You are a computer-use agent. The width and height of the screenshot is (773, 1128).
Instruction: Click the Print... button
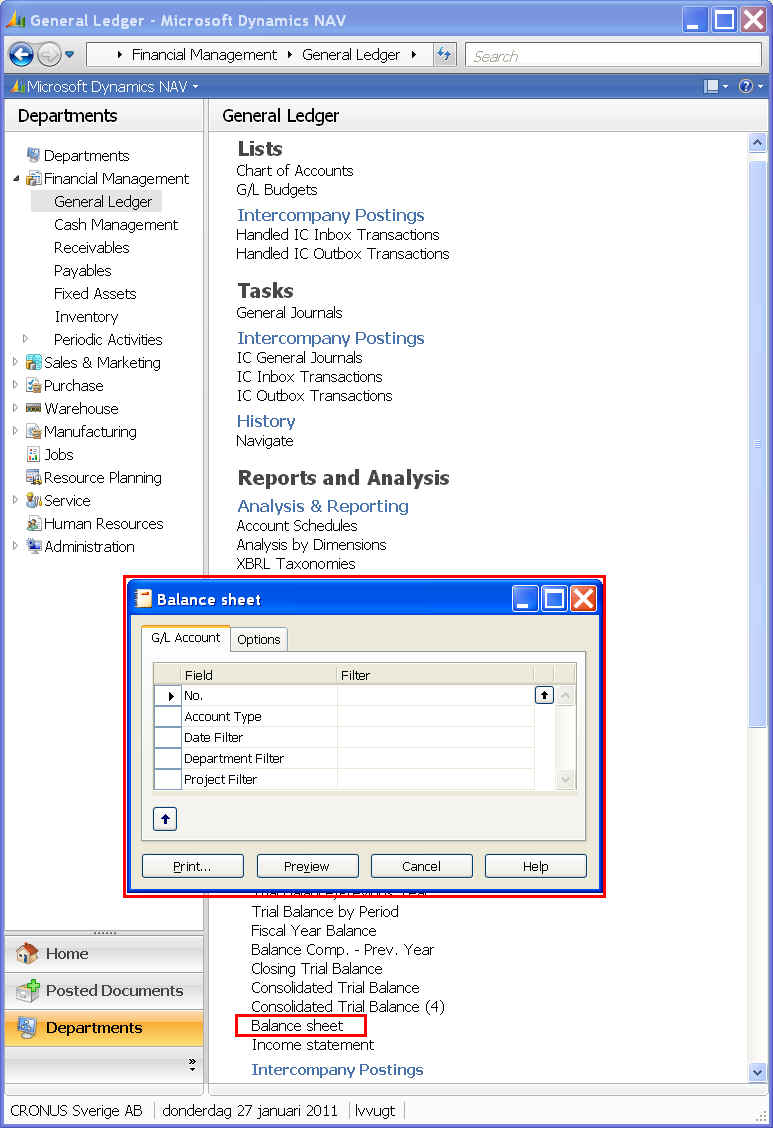(193, 866)
